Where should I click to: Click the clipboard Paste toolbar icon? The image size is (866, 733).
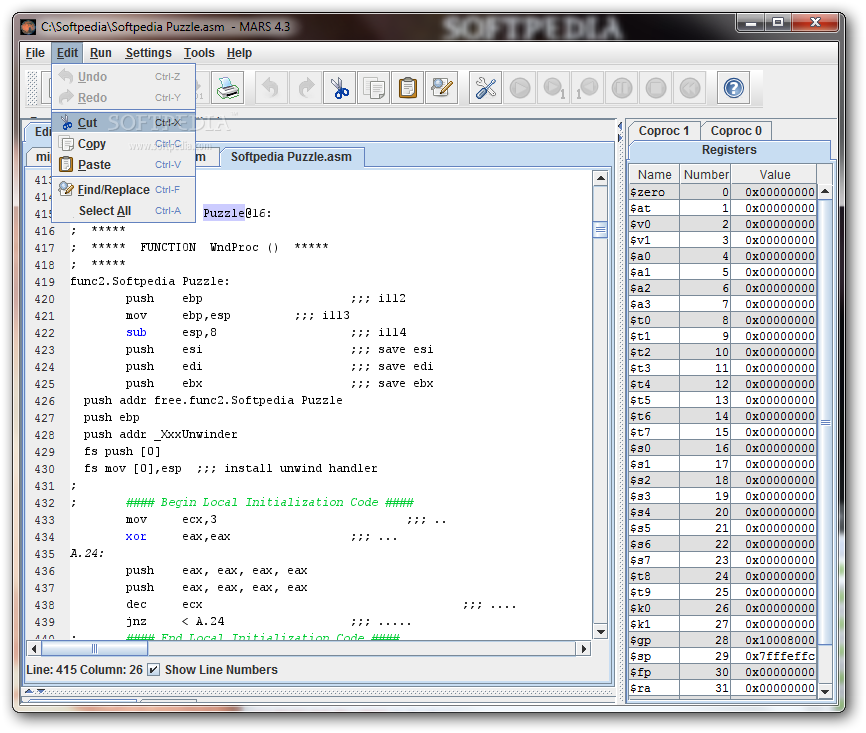pos(408,88)
